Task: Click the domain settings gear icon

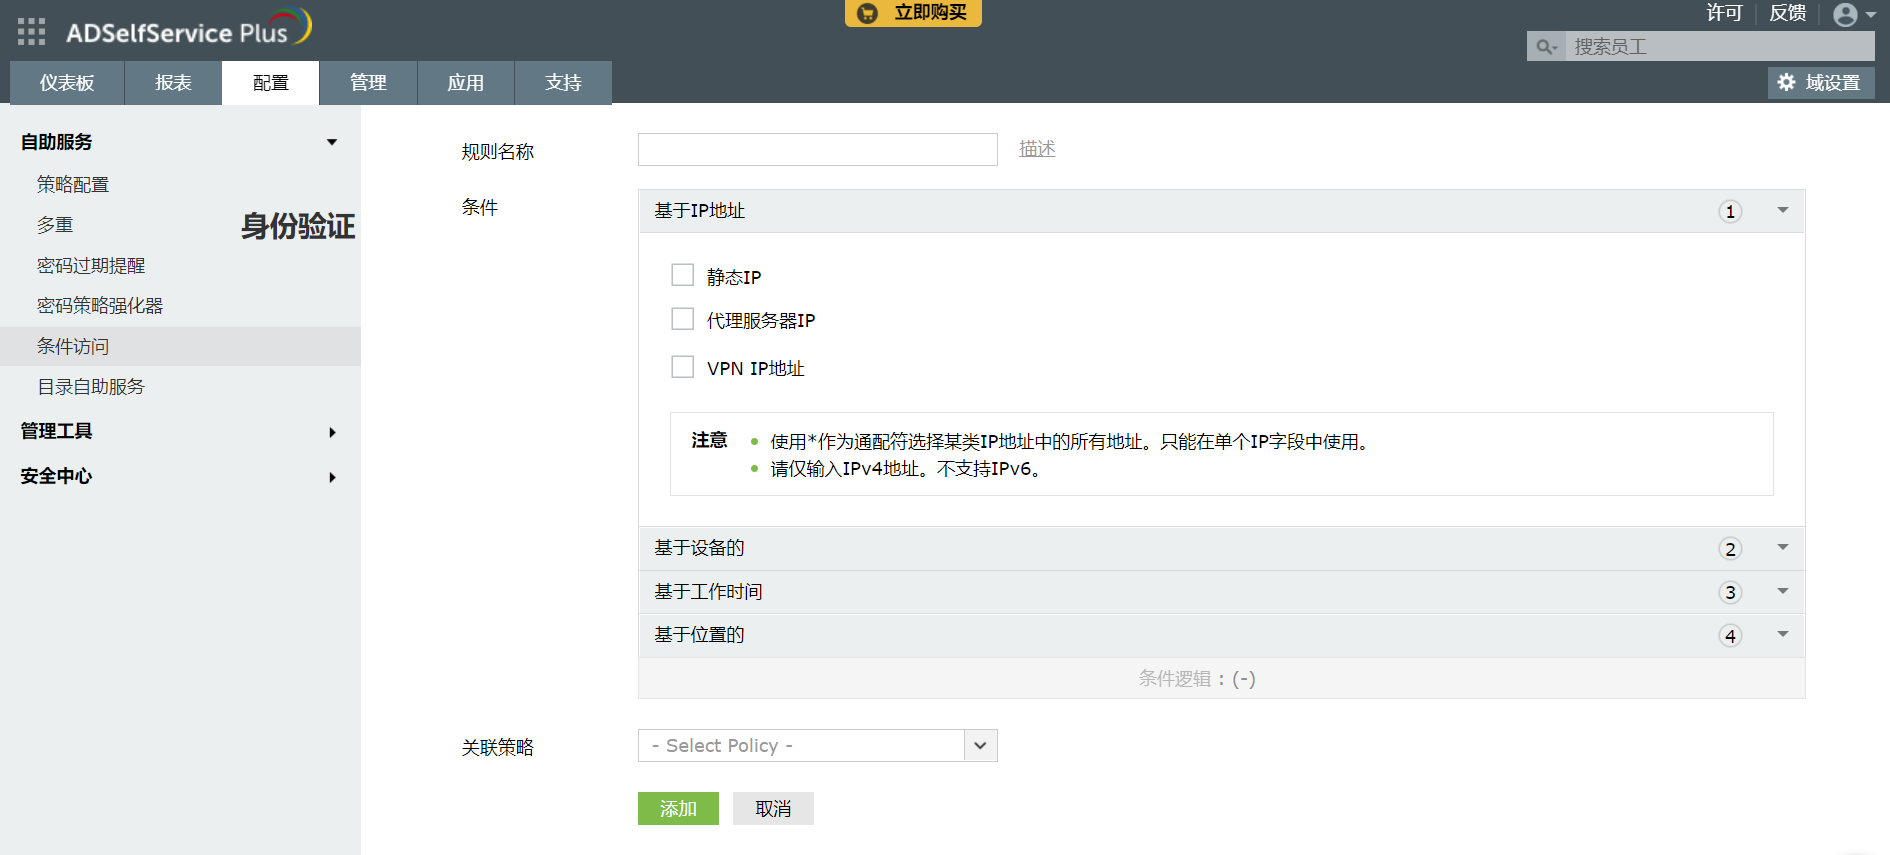Action: click(1787, 83)
